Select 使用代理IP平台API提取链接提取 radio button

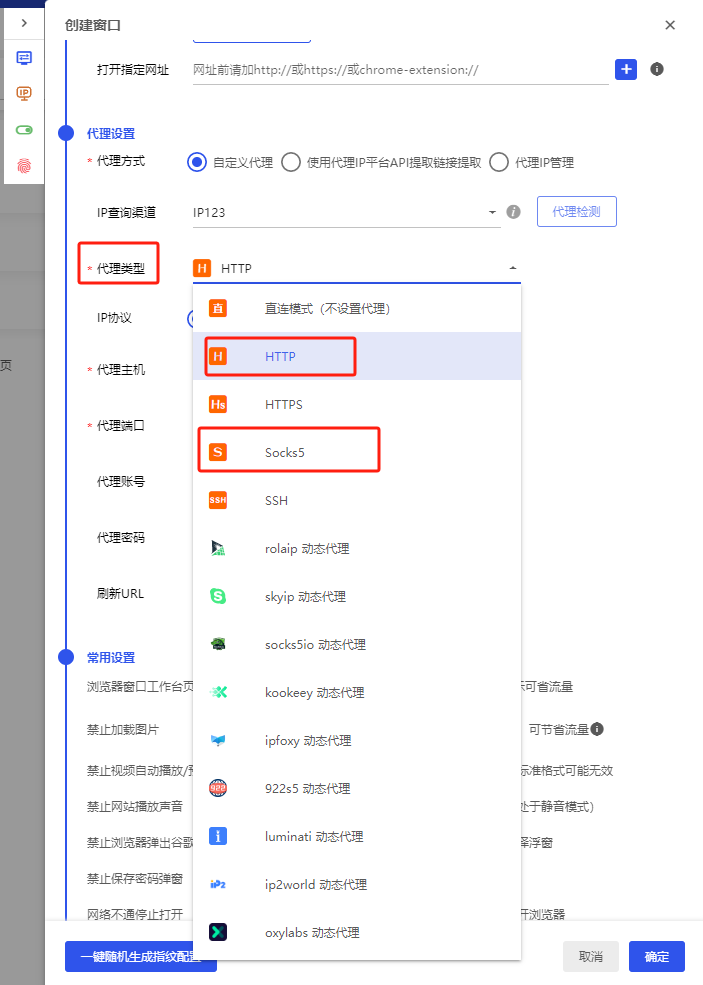291,163
